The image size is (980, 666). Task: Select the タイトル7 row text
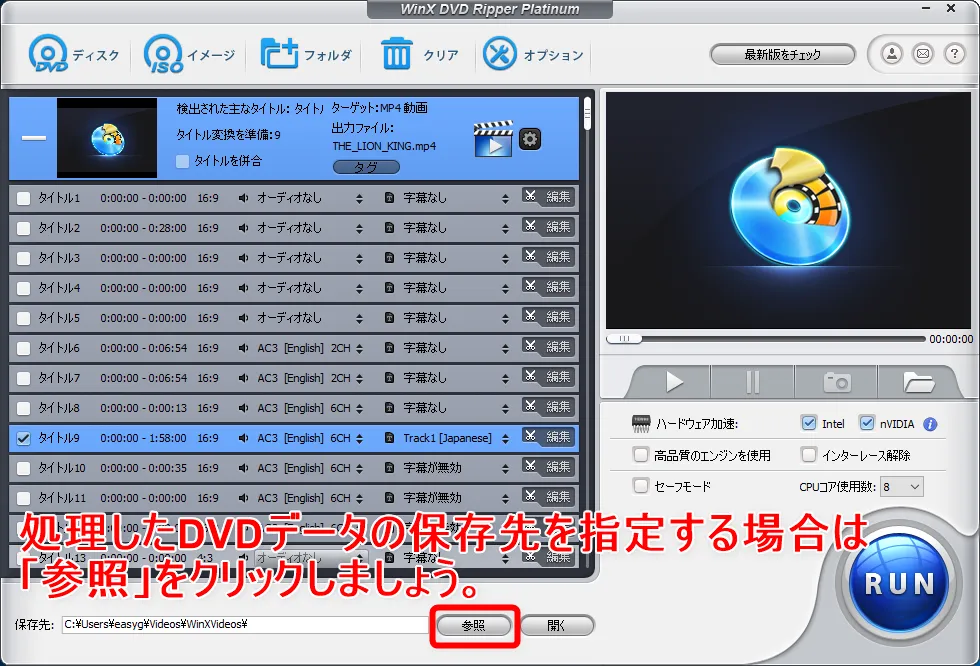click(x=59, y=378)
